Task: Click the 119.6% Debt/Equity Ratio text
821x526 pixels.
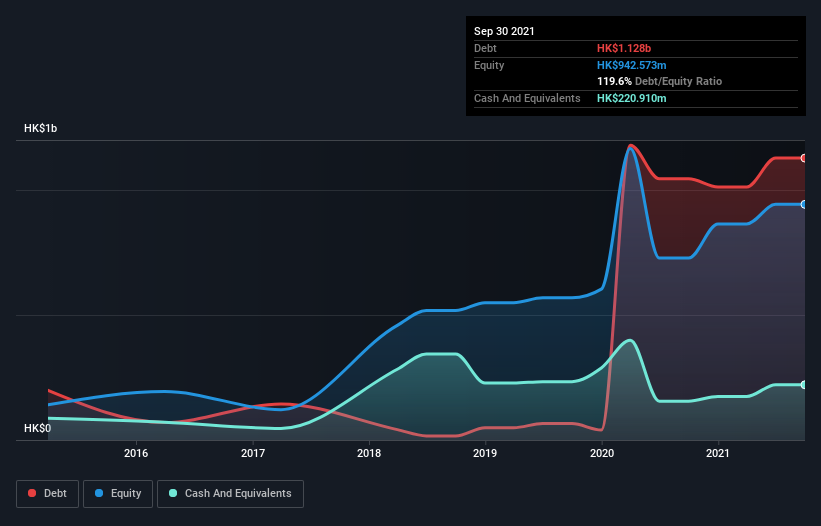Action: pyautogui.click(x=659, y=81)
